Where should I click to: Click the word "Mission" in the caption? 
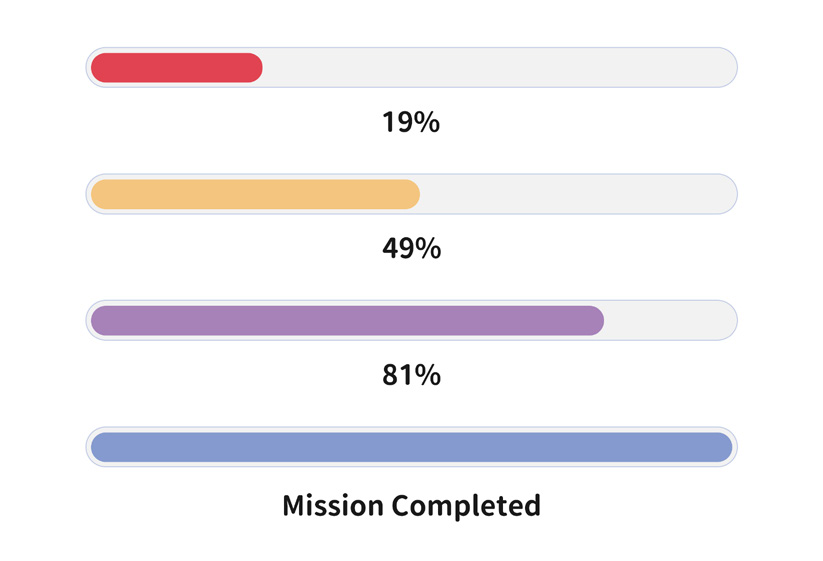pos(333,505)
